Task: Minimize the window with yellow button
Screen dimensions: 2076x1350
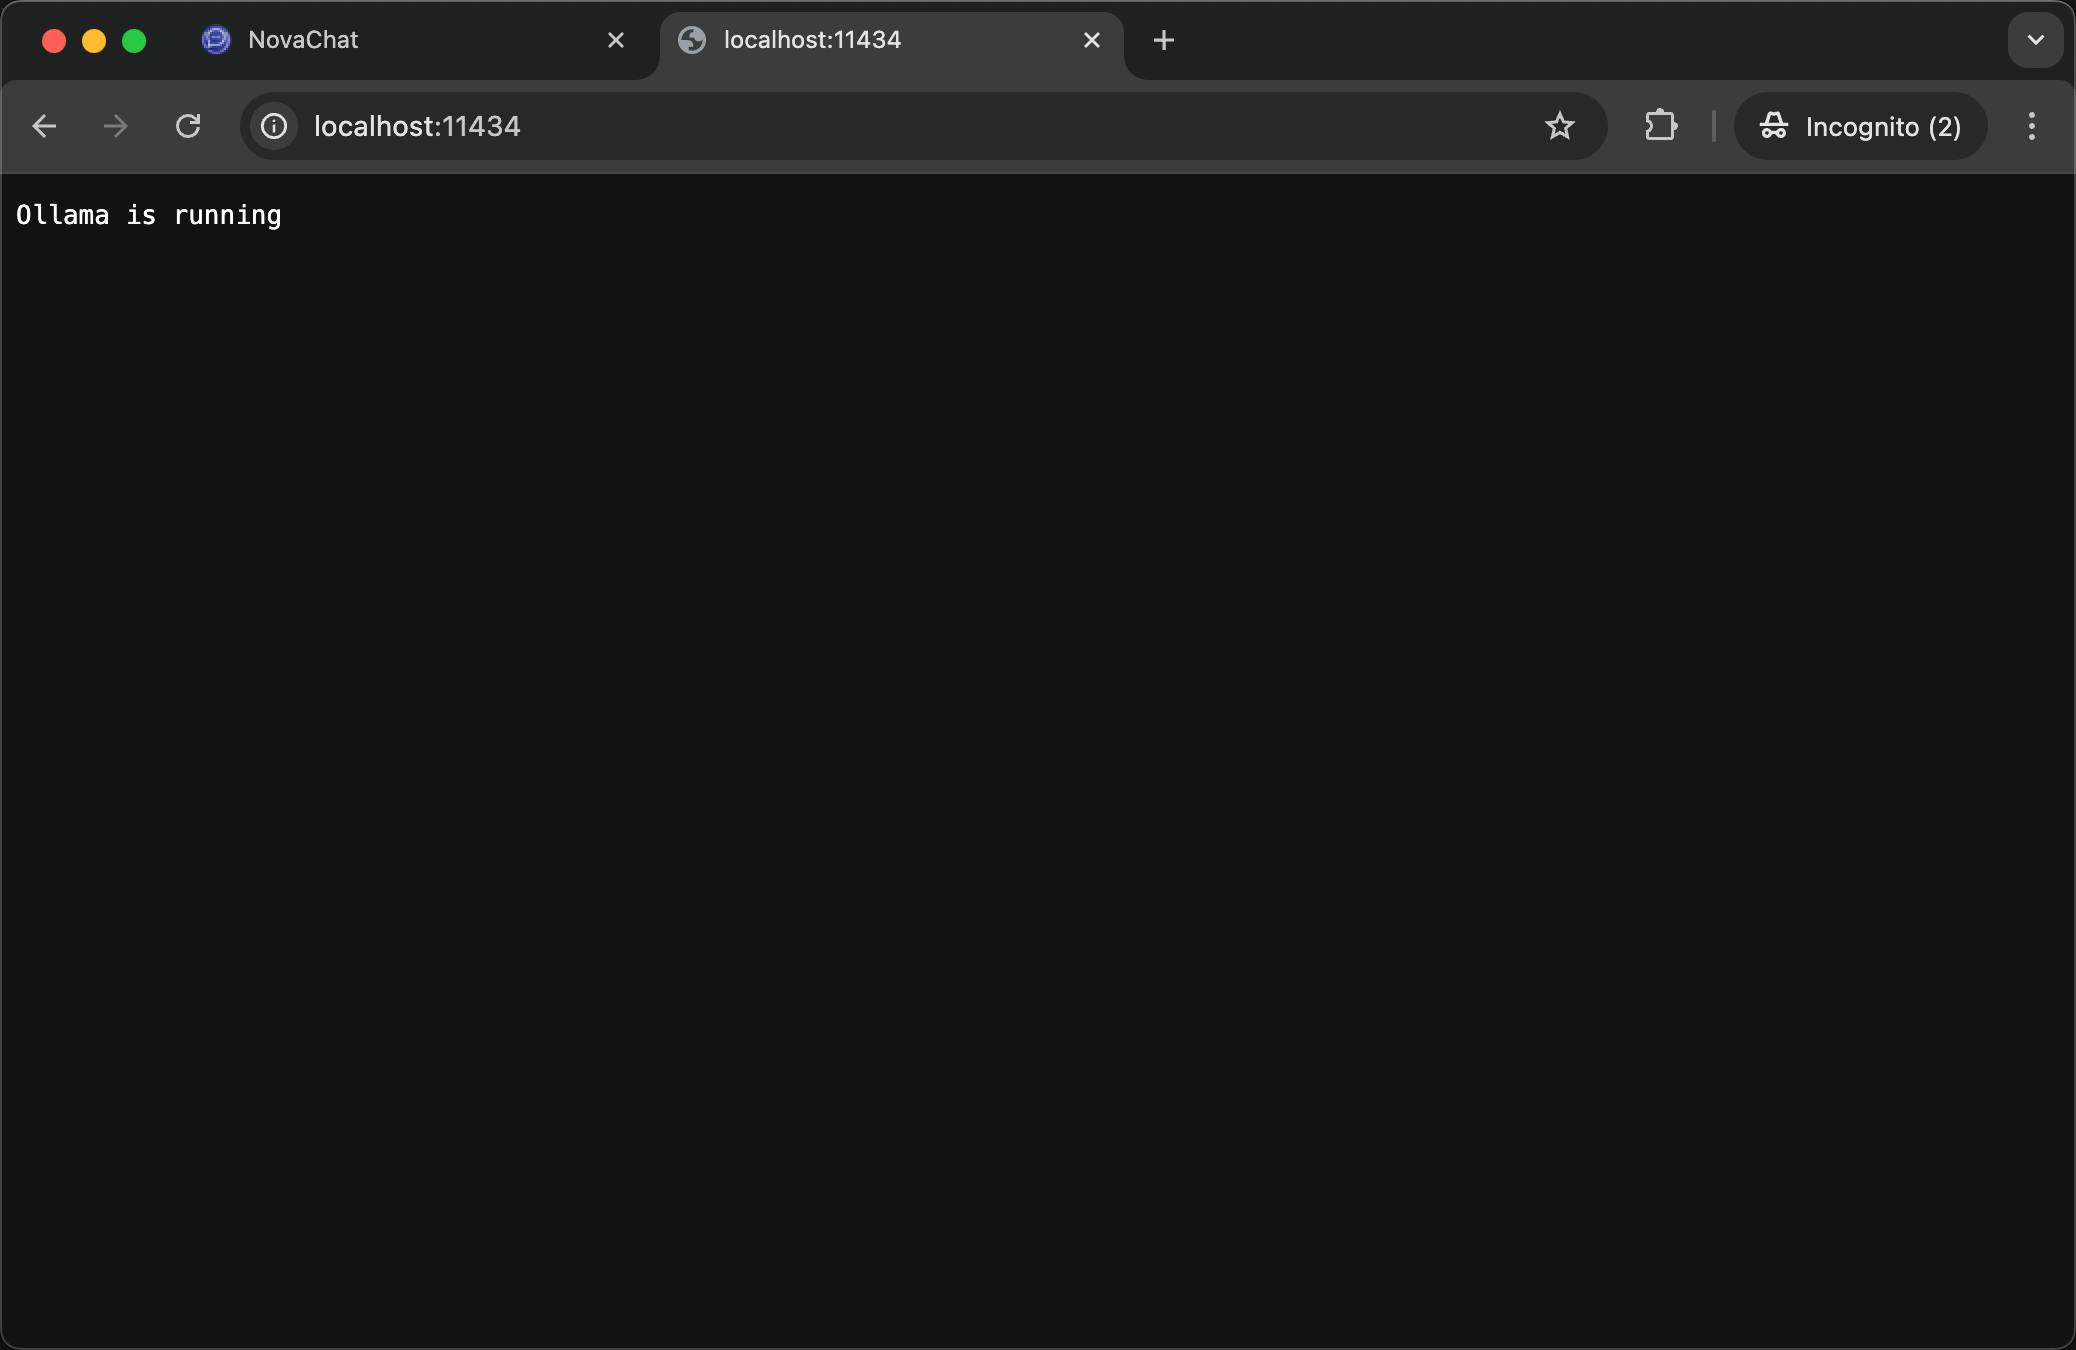Action: [x=94, y=40]
